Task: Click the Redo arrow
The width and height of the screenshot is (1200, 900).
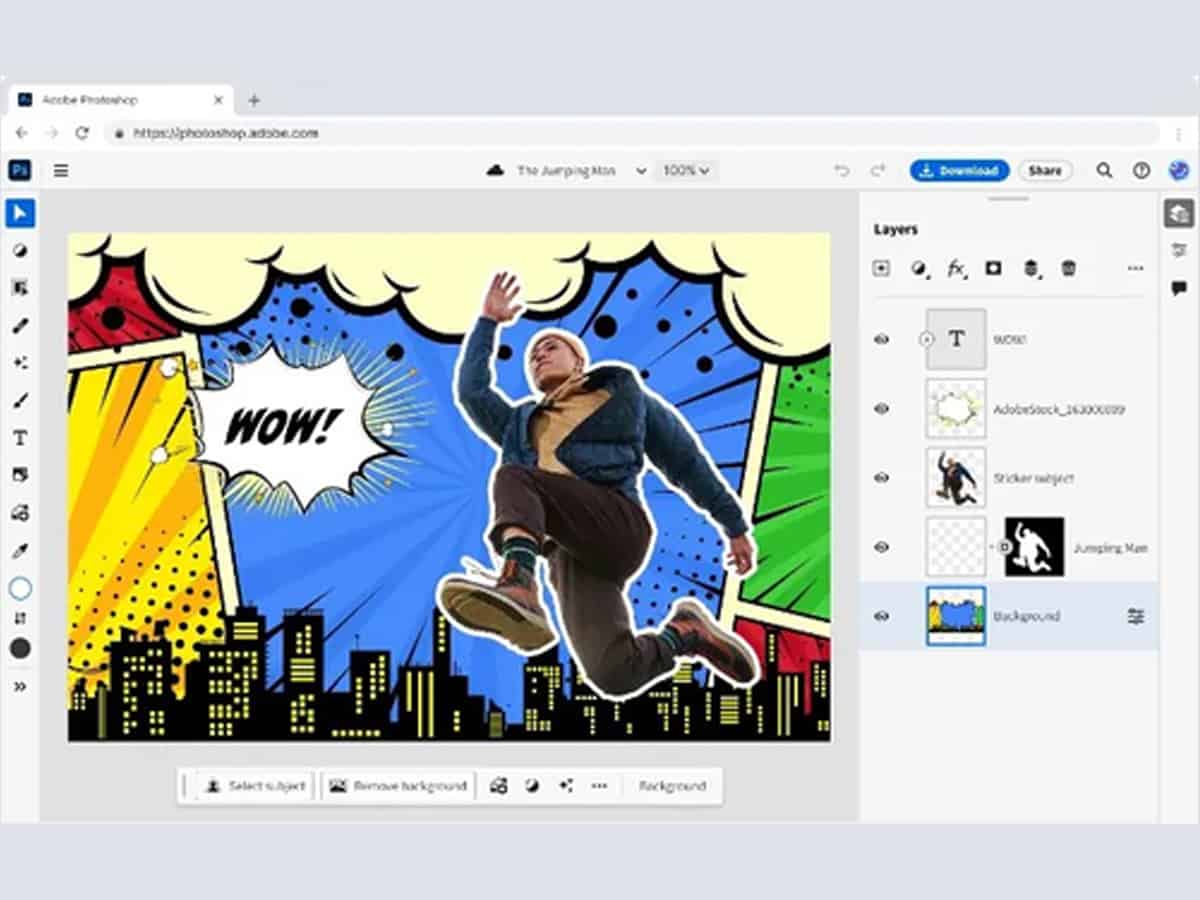Action: click(x=878, y=170)
